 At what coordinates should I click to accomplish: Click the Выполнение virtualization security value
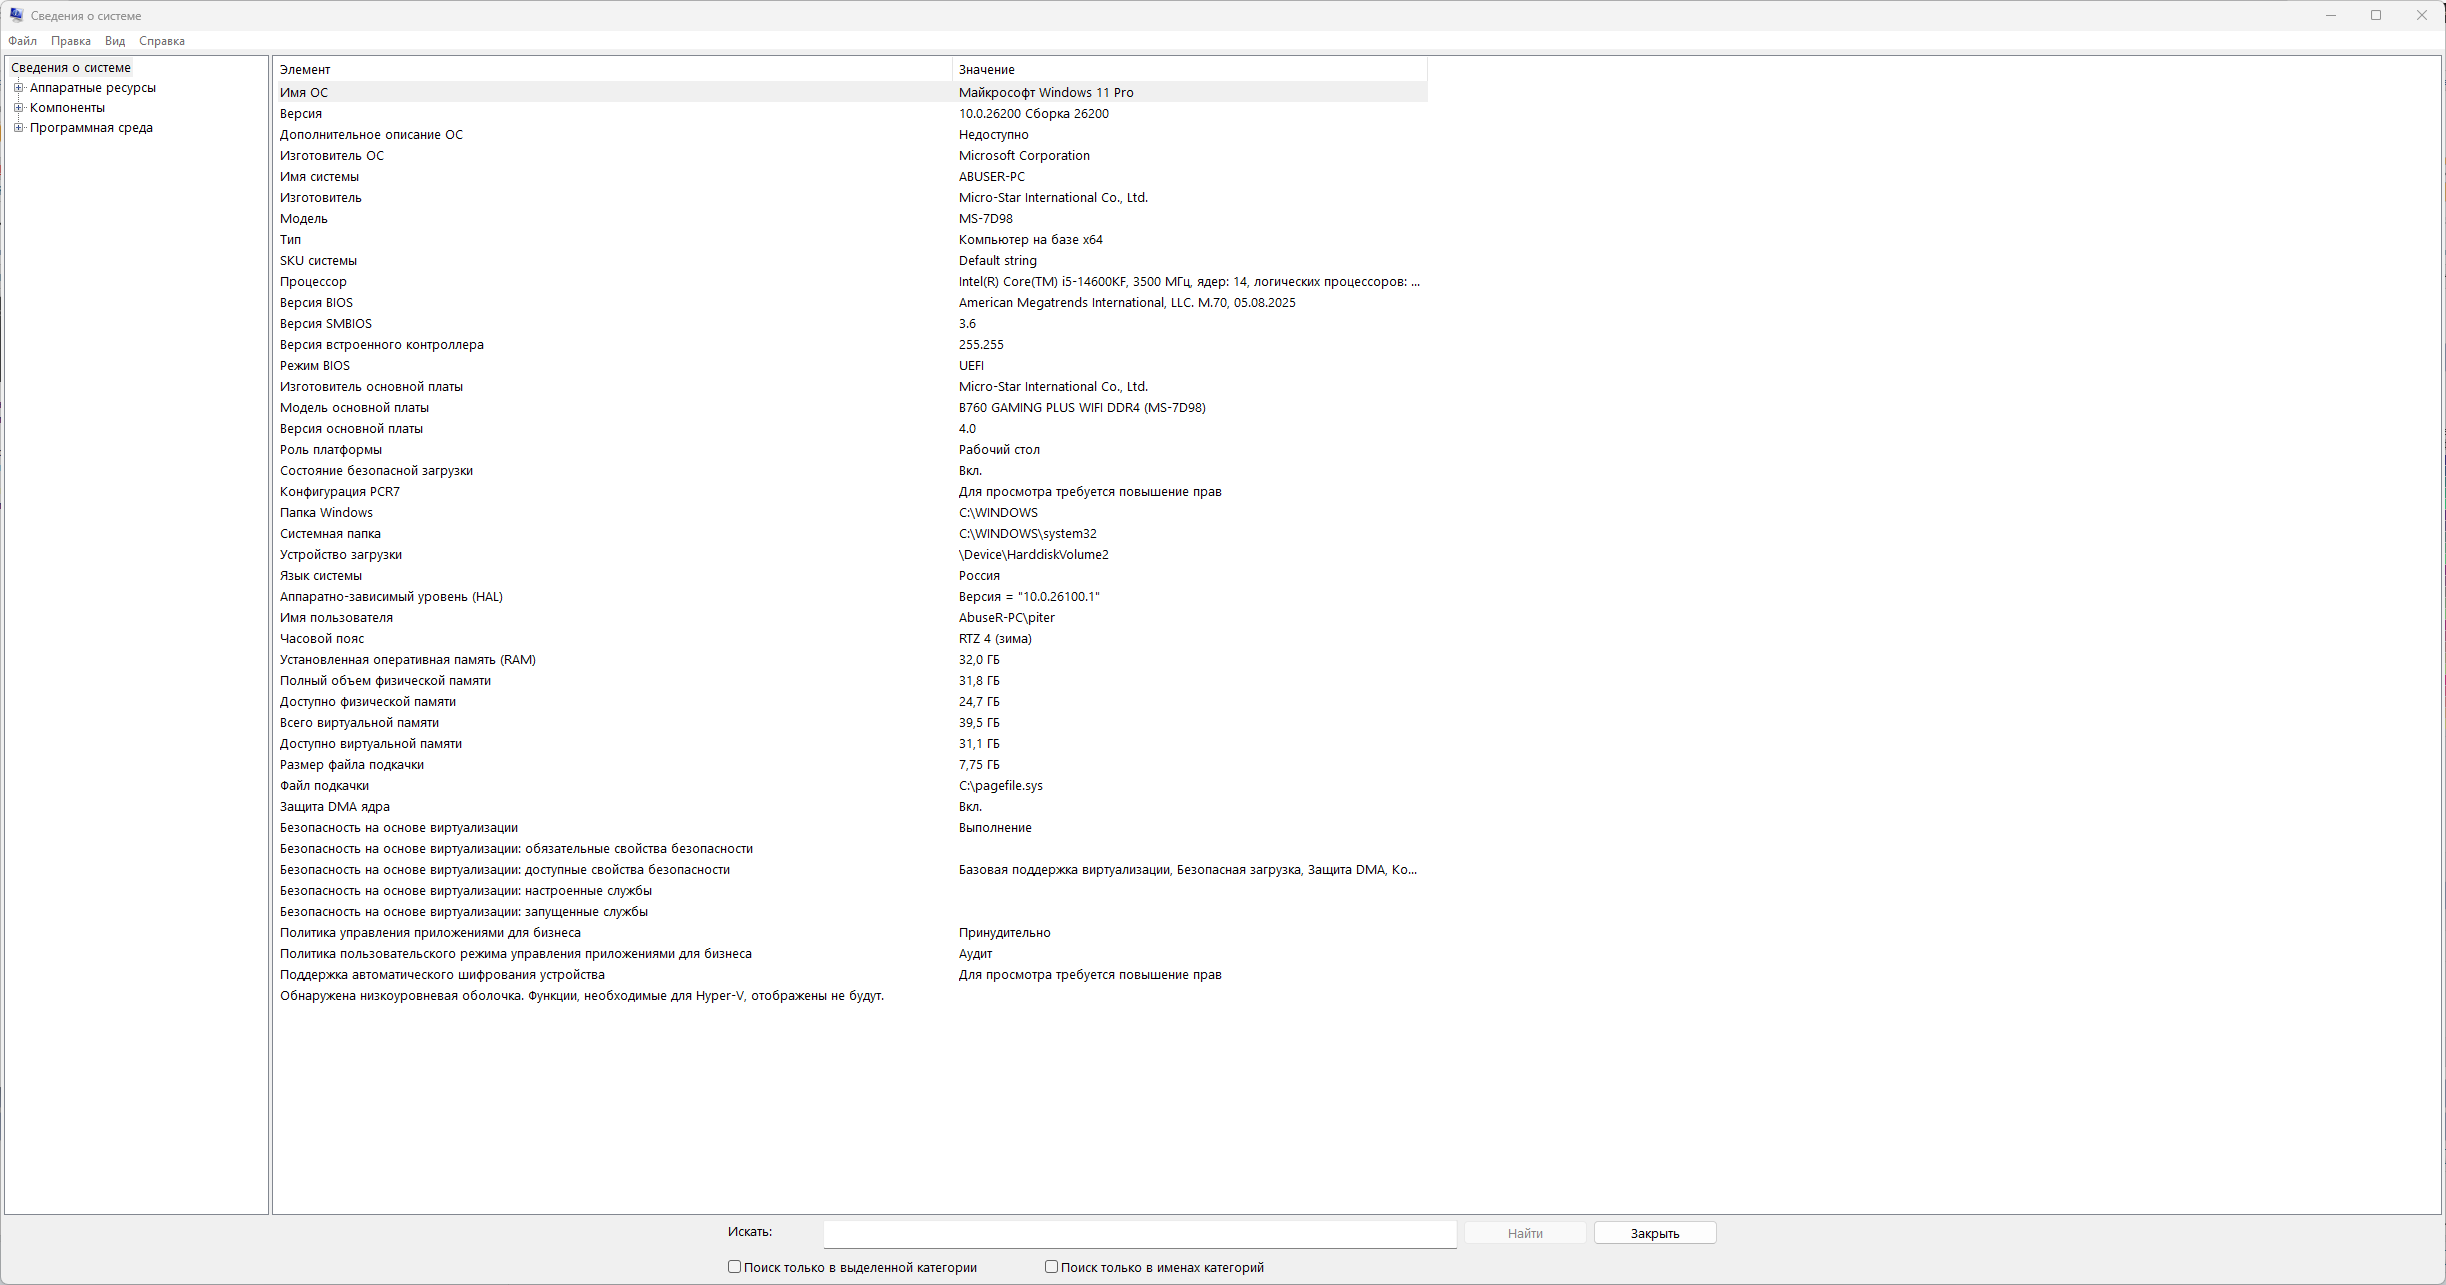coord(995,828)
